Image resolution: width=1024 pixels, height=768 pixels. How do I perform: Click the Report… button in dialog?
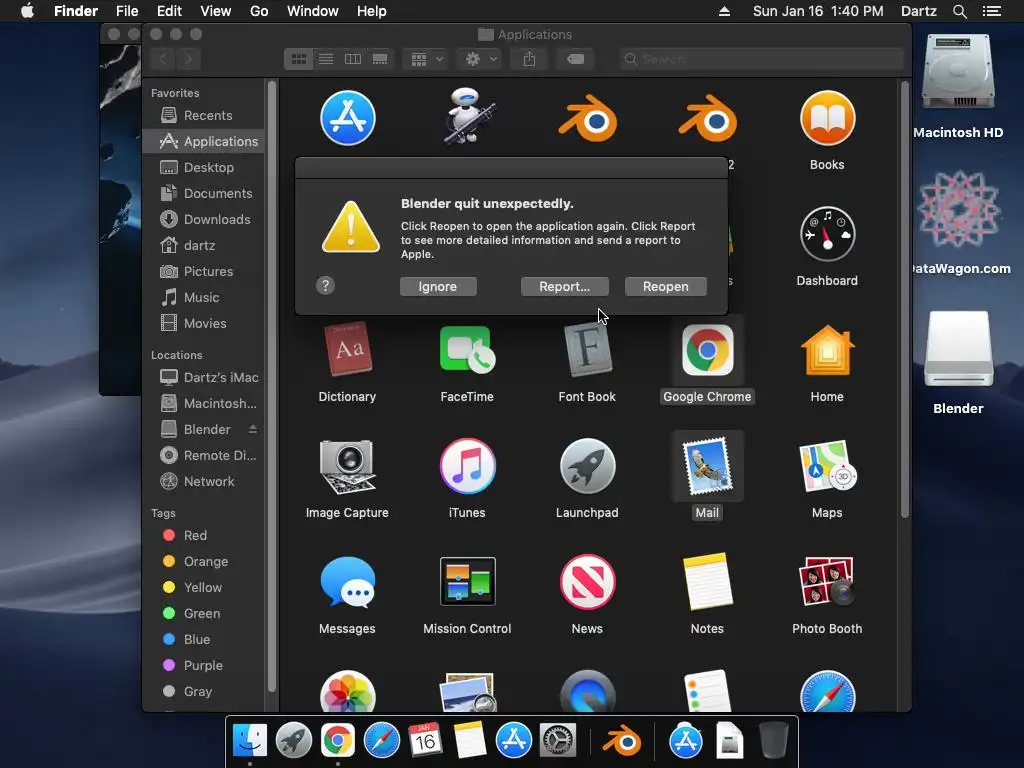point(564,286)
